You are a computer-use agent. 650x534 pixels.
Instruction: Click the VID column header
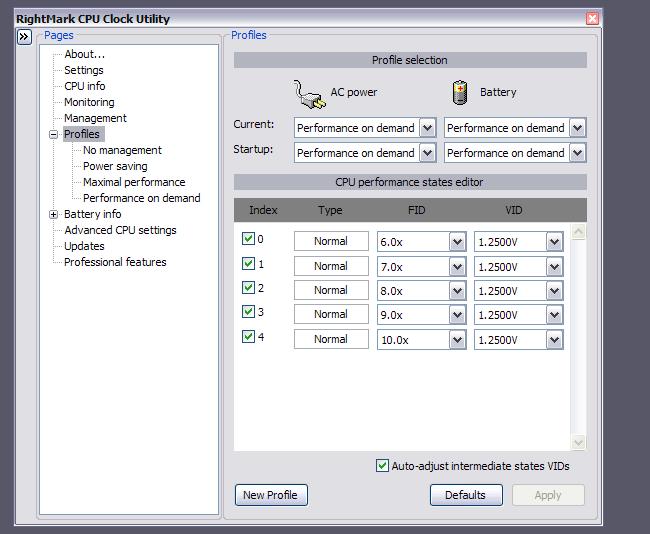pyautogui.click(x=514, y=210)
